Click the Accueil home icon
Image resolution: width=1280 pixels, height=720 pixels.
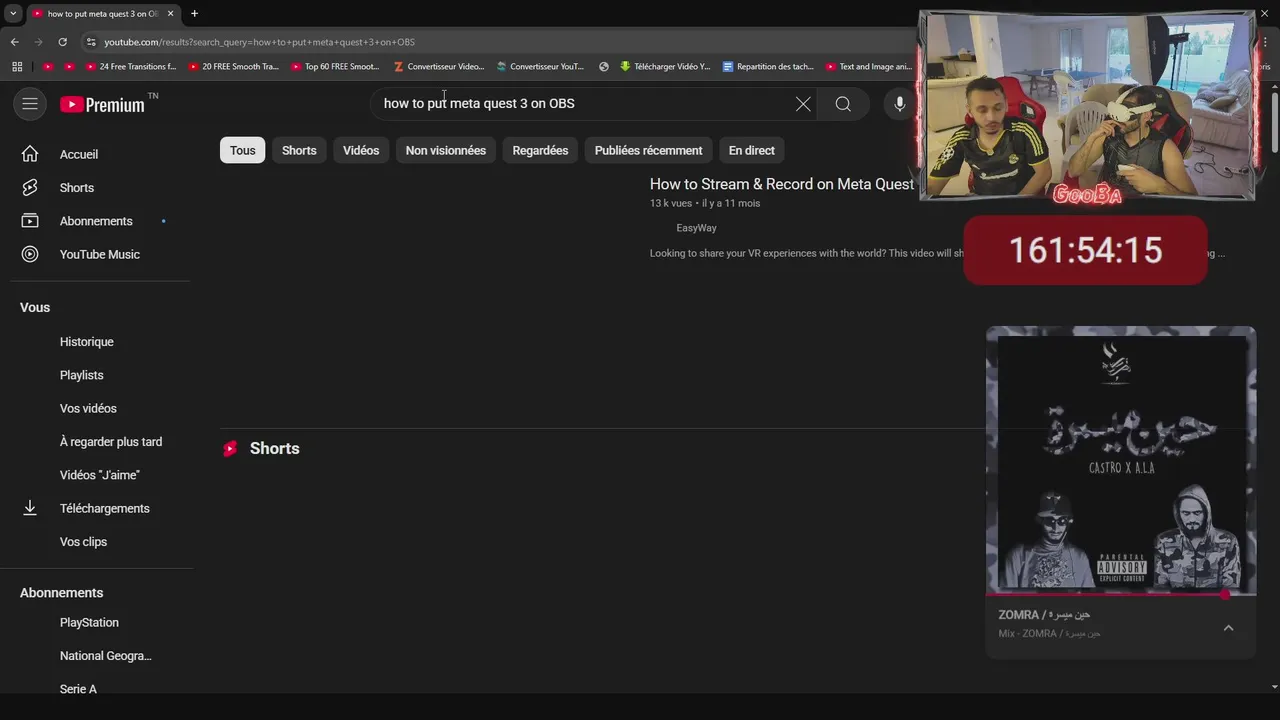pos(30,154)
